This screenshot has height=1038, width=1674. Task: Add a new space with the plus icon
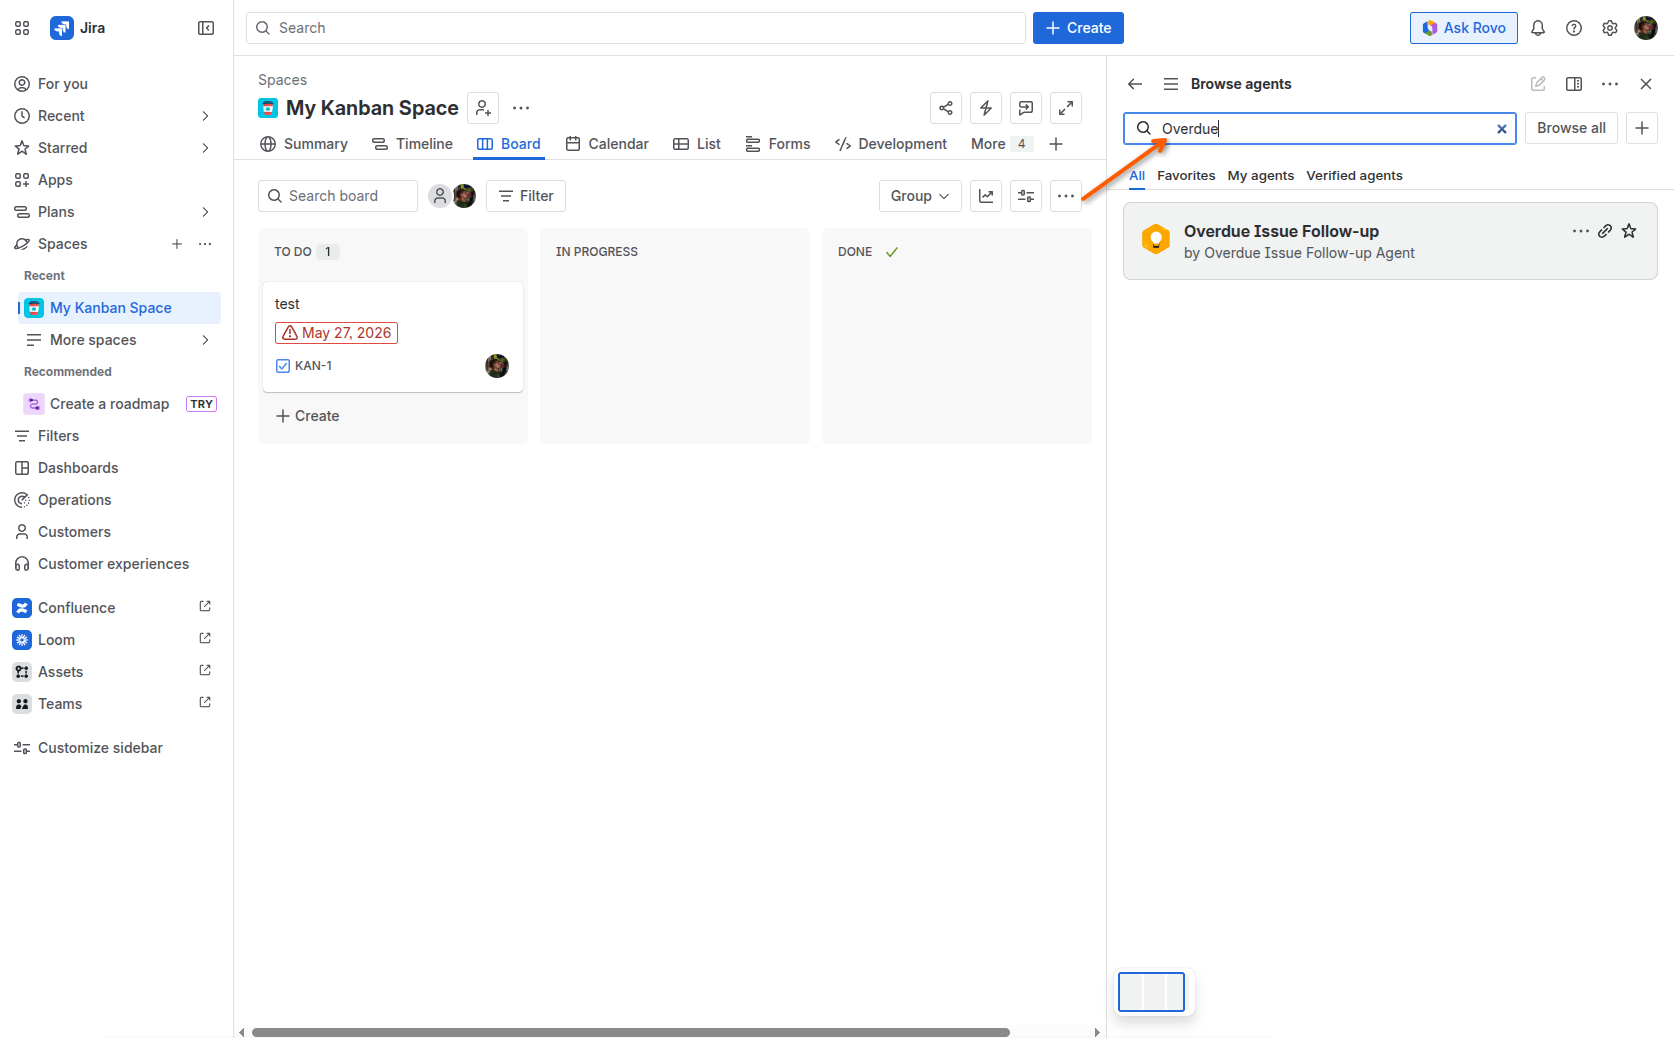click(177, 244)
